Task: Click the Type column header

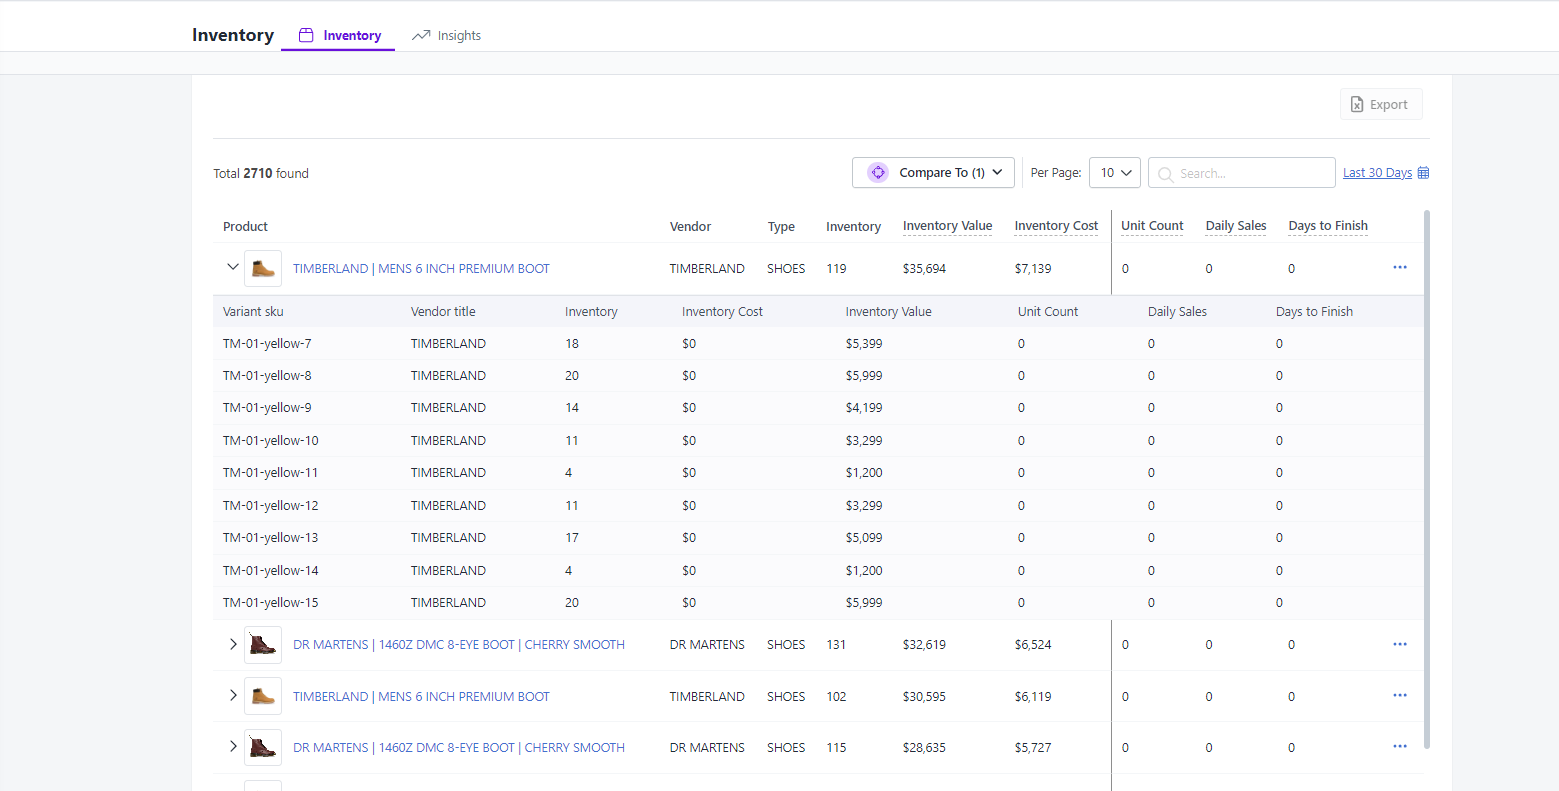Action: point(781,227)
